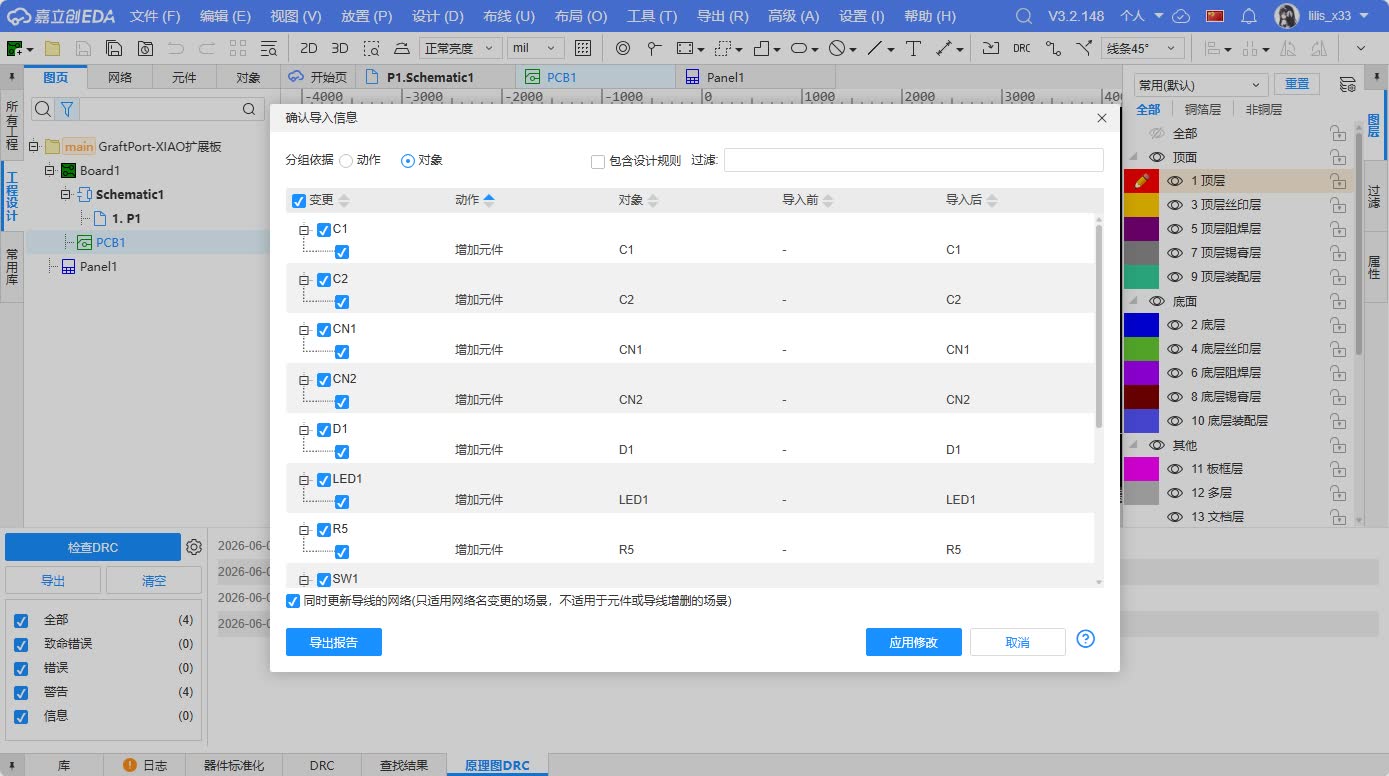Click the layer settings icon beside 重置
The width and height of the screenshot is (1389, 776).
pyautogui.click(x=1348, y=84)
